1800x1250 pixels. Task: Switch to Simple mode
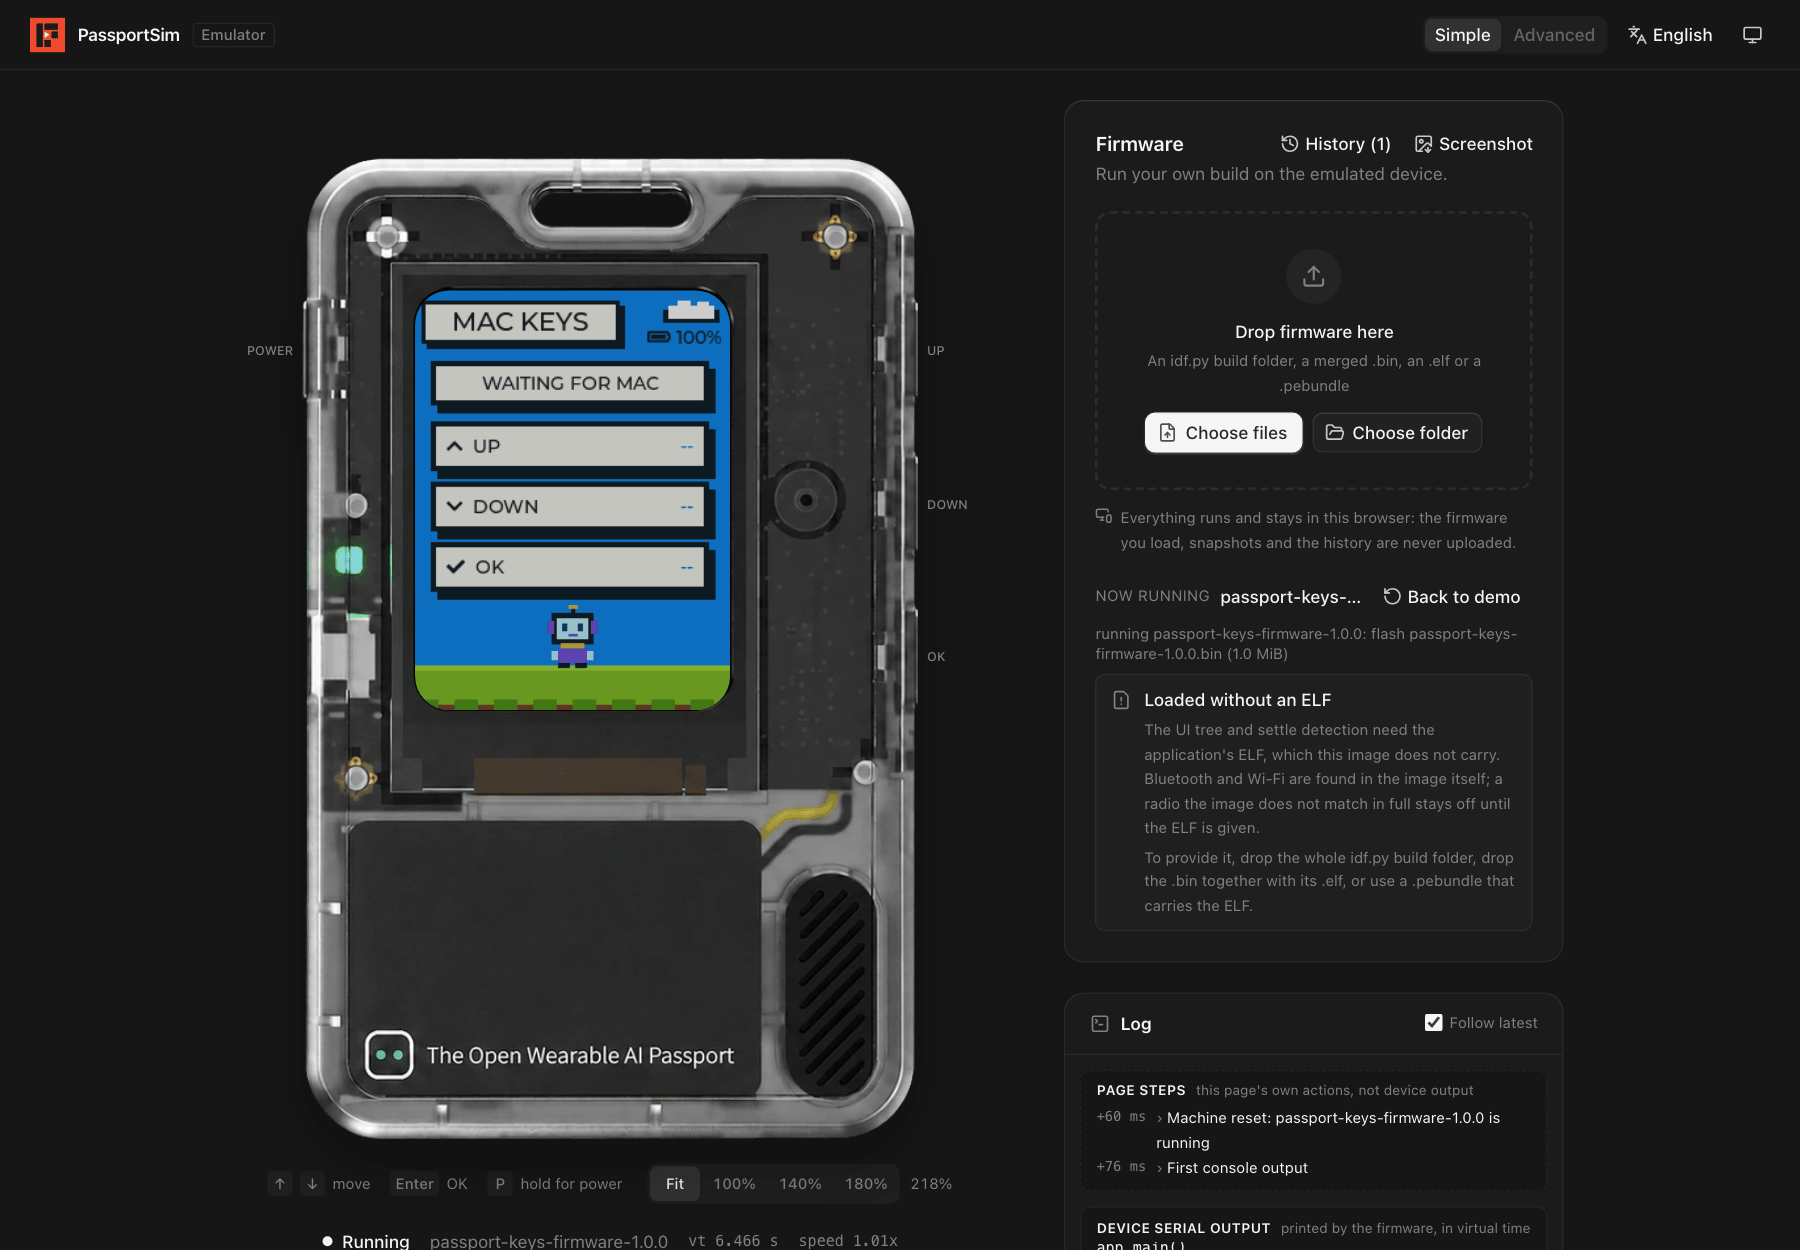1462,35
